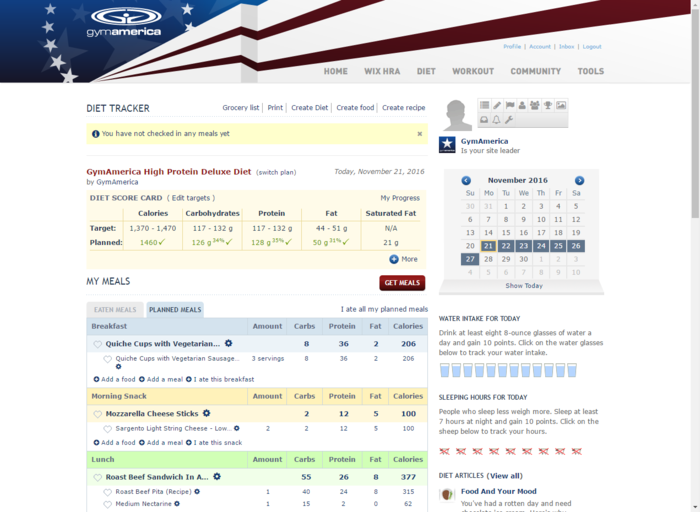Click the GET MEALS button
The width and height of the screenshot is (700, 512).
click(402, 283)
